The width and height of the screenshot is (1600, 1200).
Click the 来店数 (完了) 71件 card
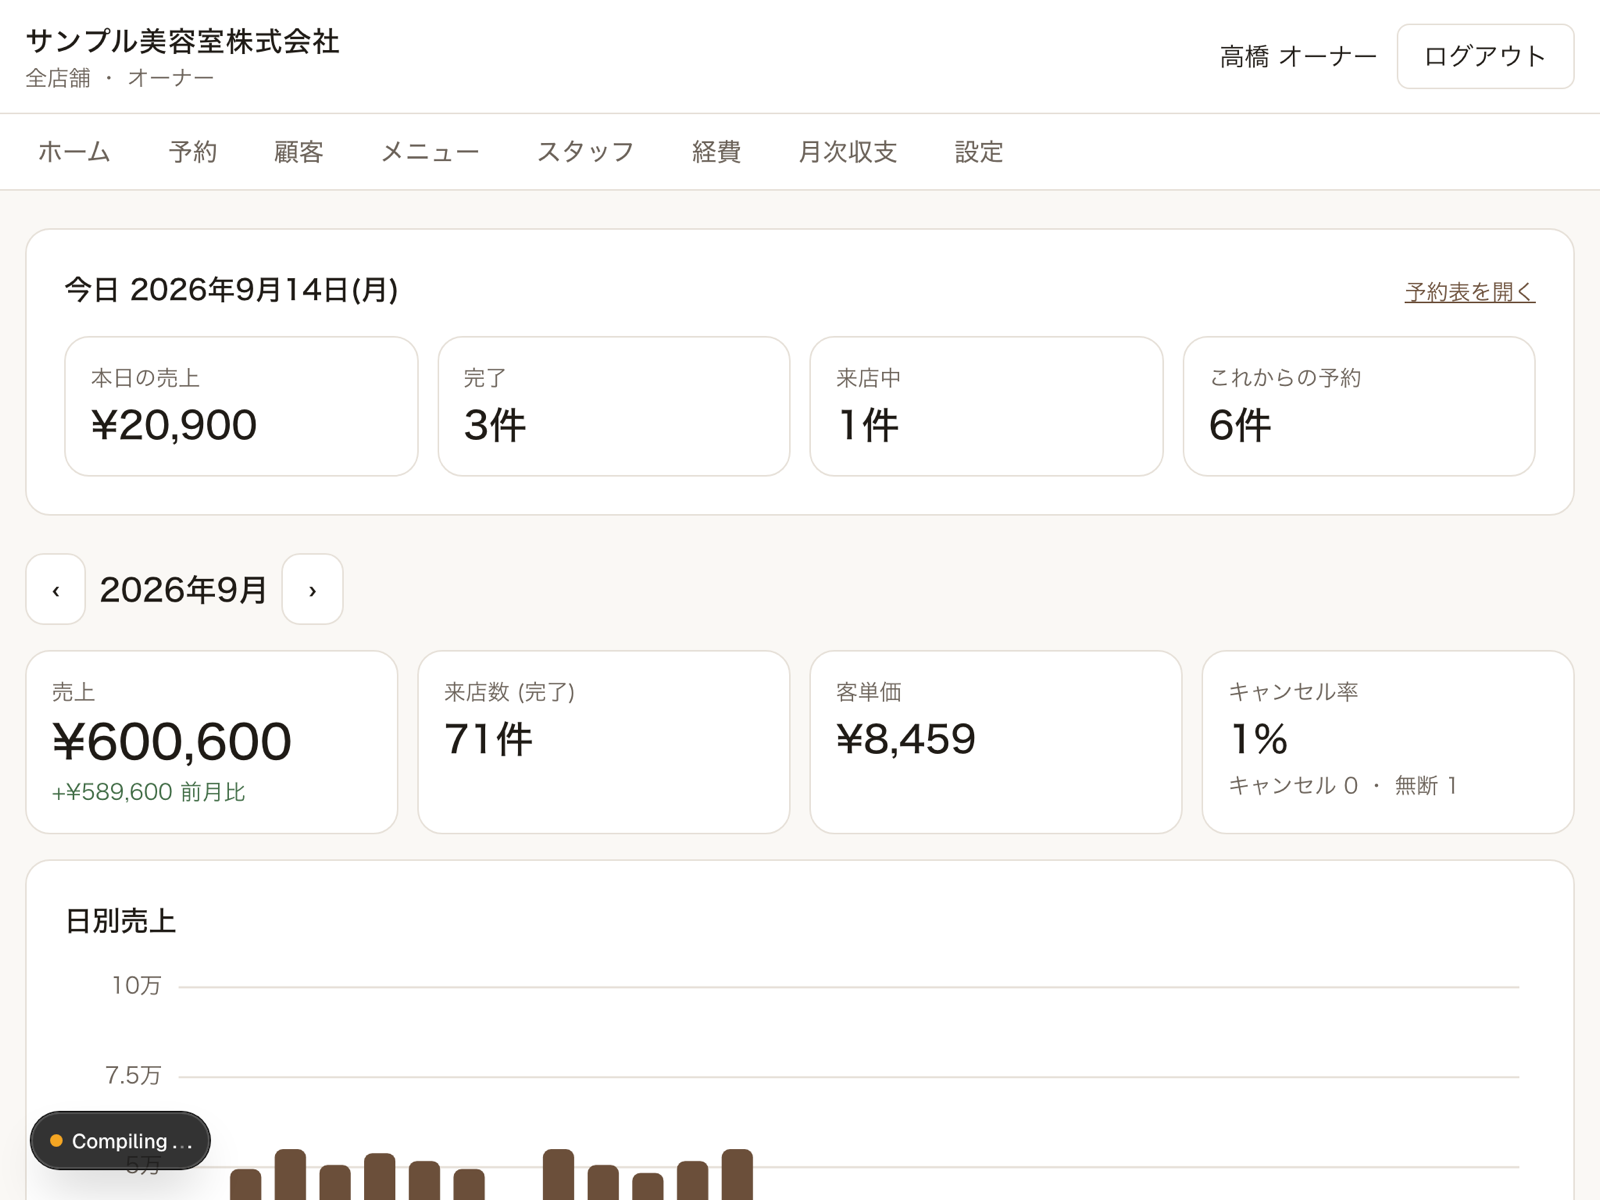(x=604, y=742)
